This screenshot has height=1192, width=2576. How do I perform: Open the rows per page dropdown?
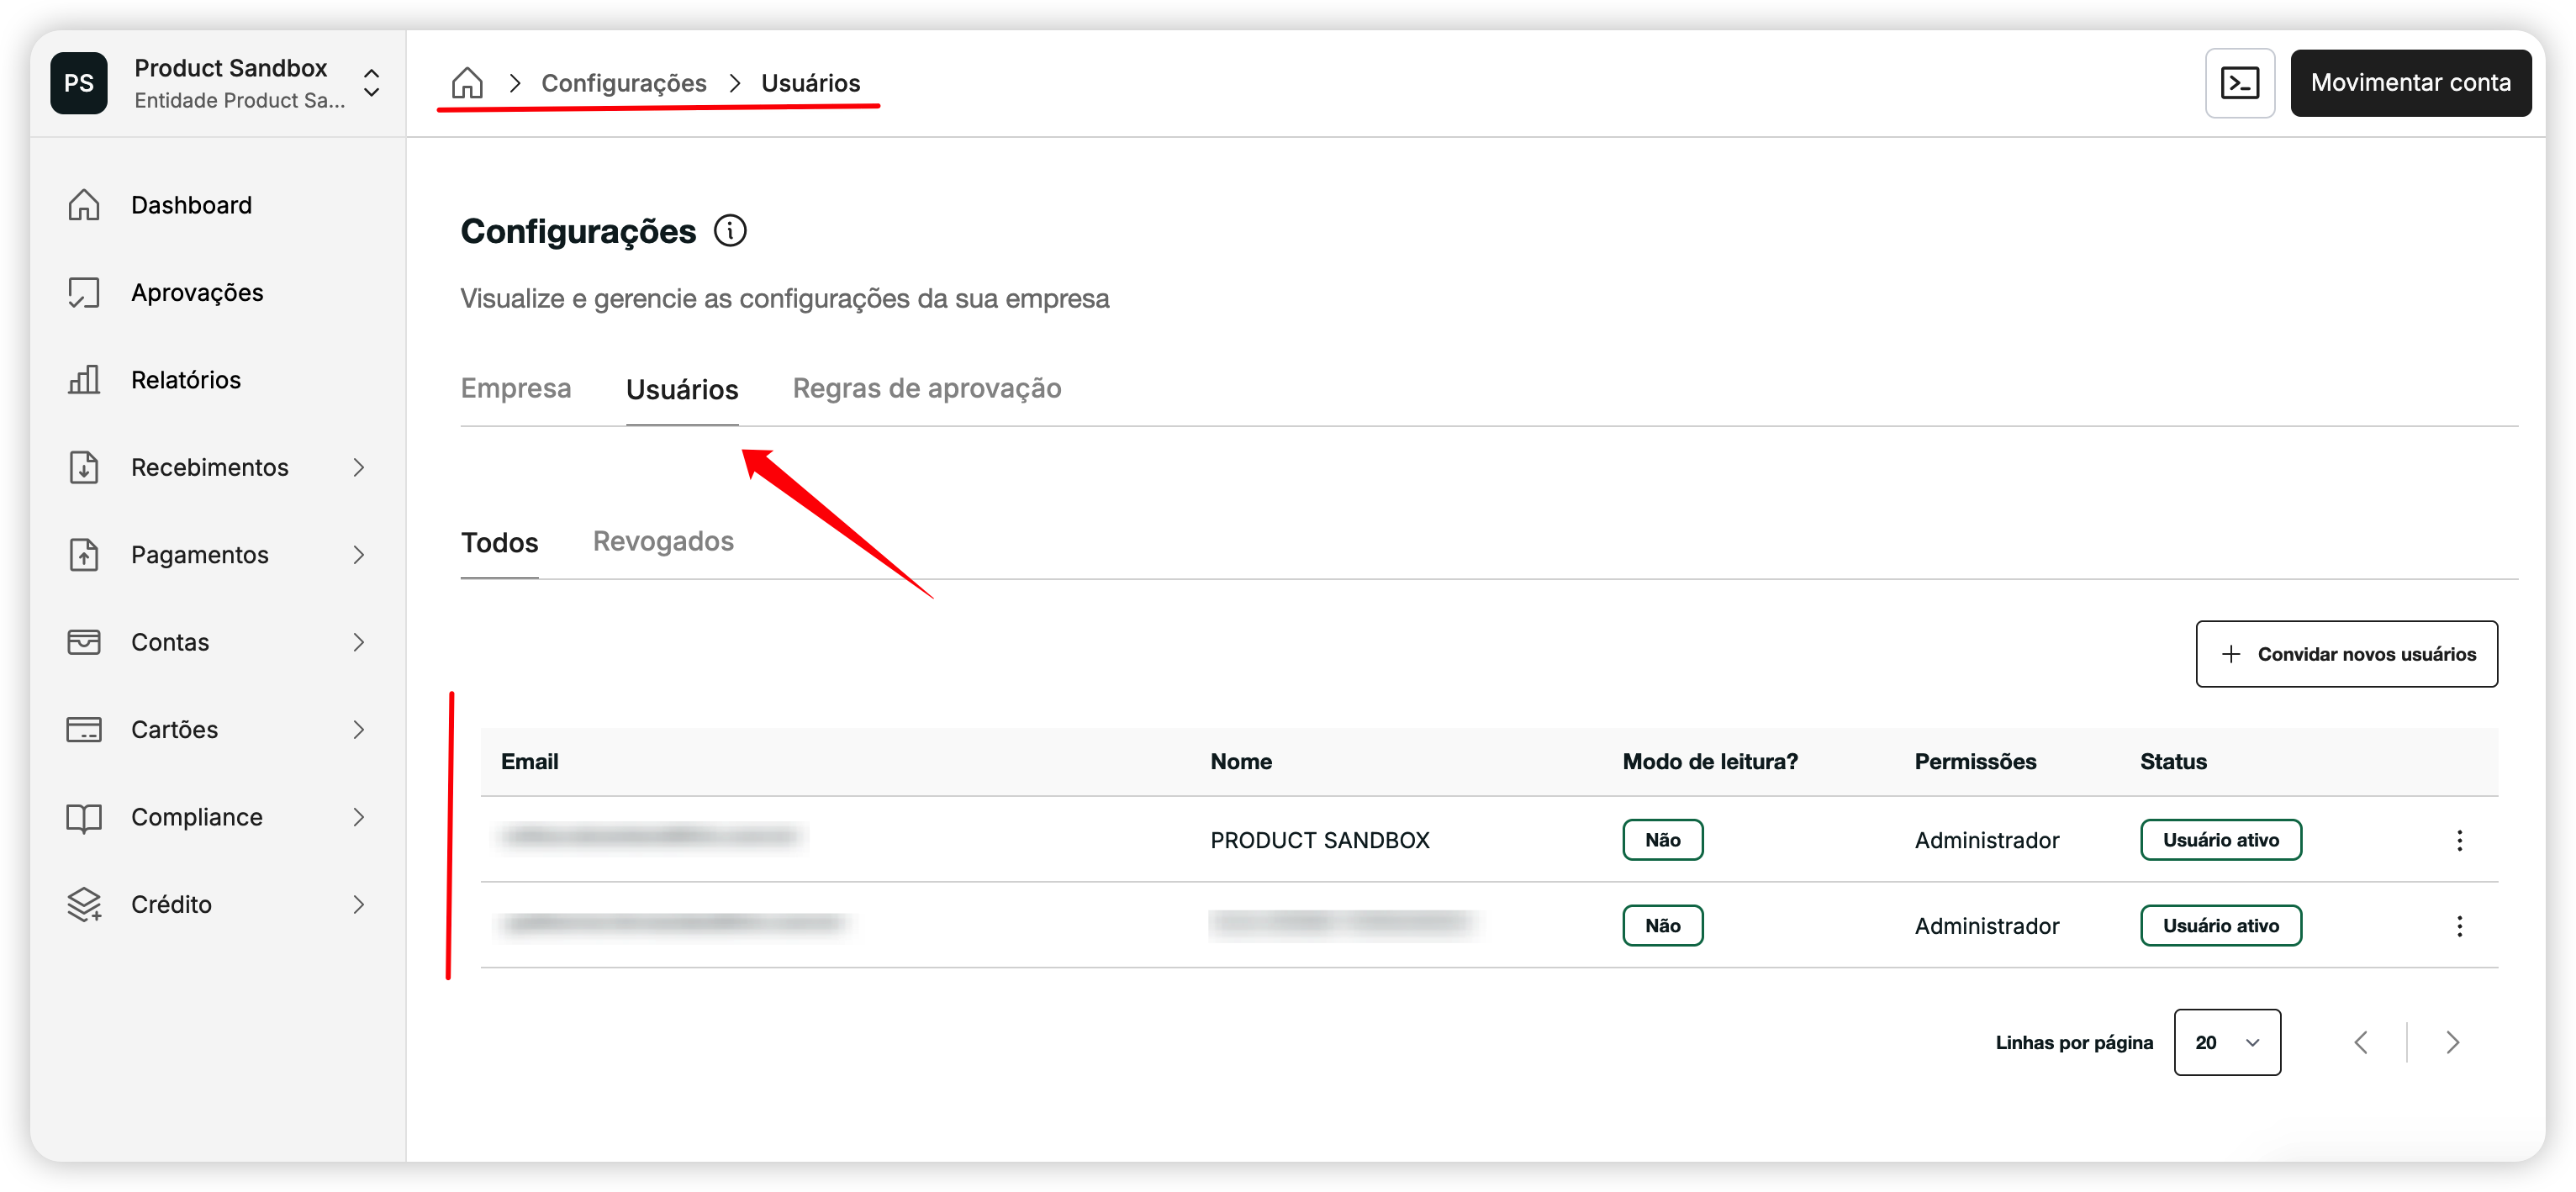coord(2226,1042)
